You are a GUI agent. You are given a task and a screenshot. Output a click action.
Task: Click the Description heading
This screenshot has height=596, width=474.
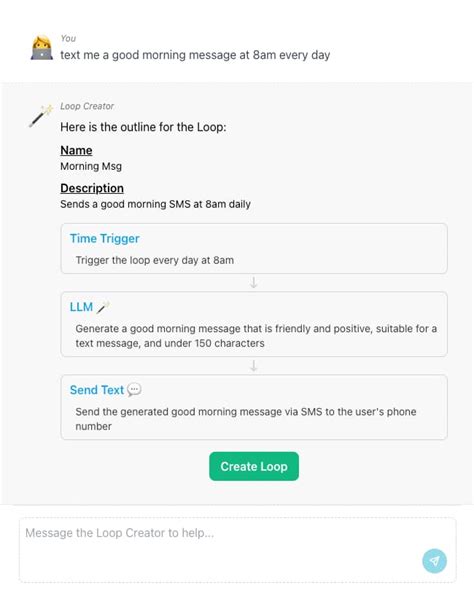coord(92,188)
